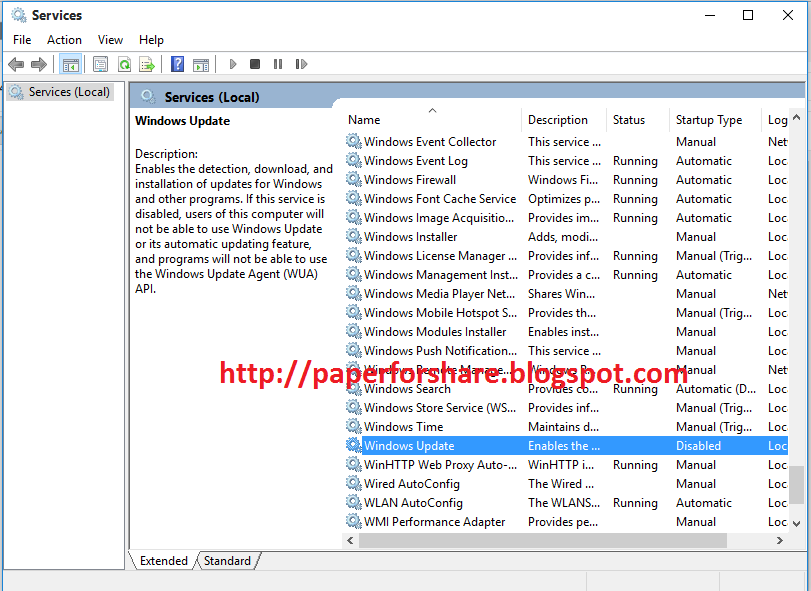
Task: Switch to the Extended tab
Action: click(x=163, y=561)
